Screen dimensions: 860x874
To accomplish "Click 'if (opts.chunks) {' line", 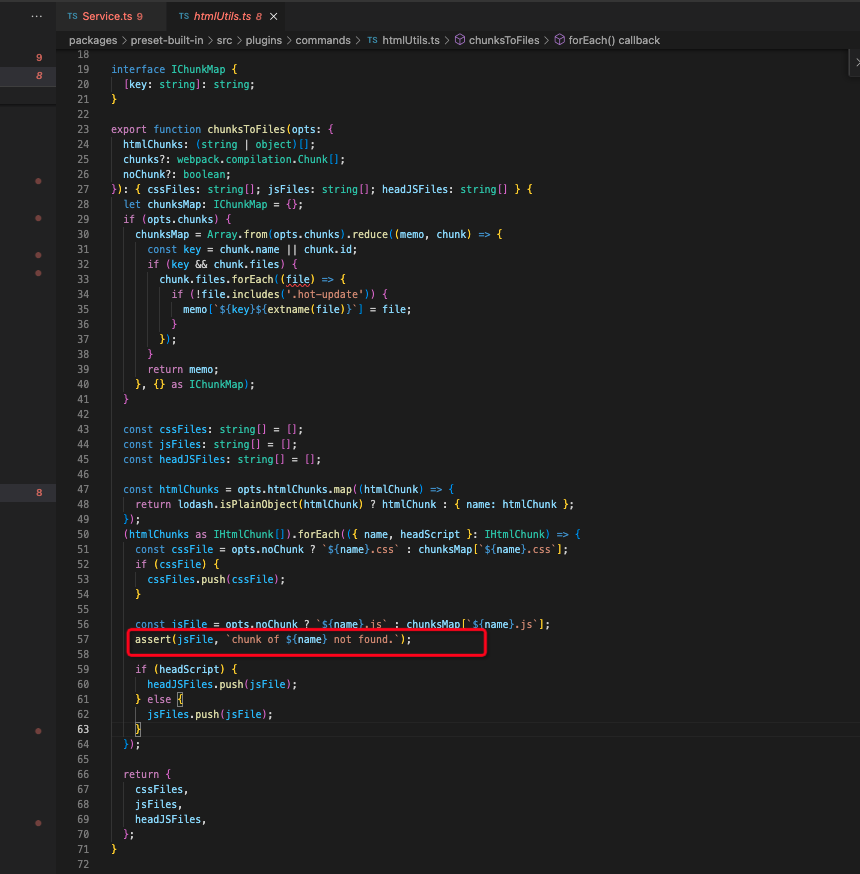I will (177, 219).
